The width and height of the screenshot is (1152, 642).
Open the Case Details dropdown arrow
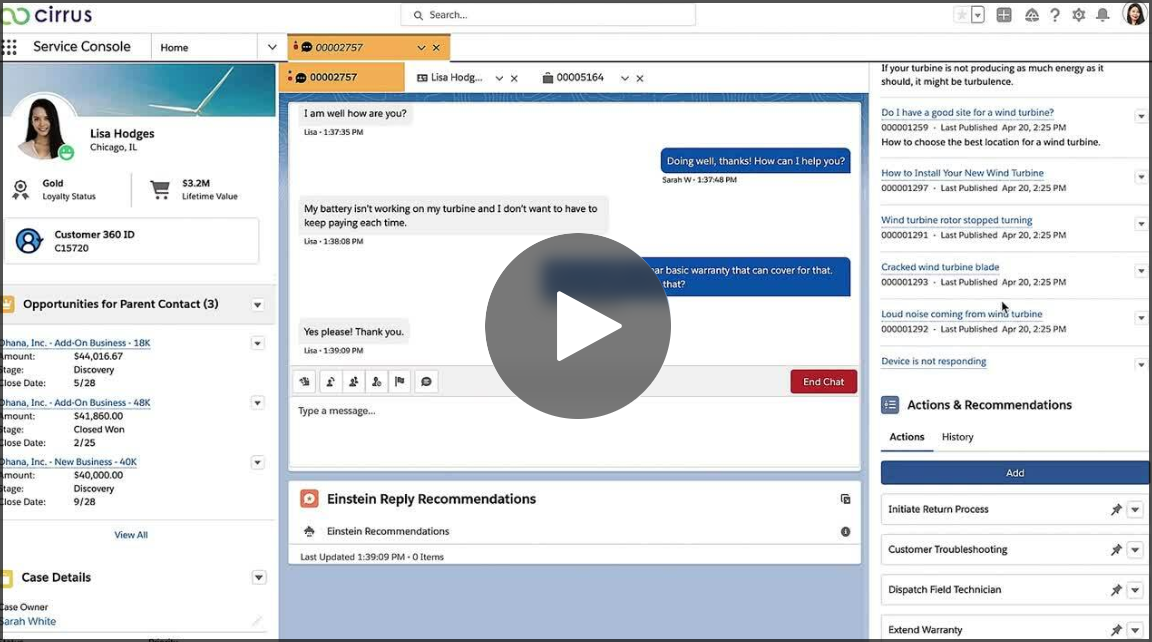coord(259,577)
